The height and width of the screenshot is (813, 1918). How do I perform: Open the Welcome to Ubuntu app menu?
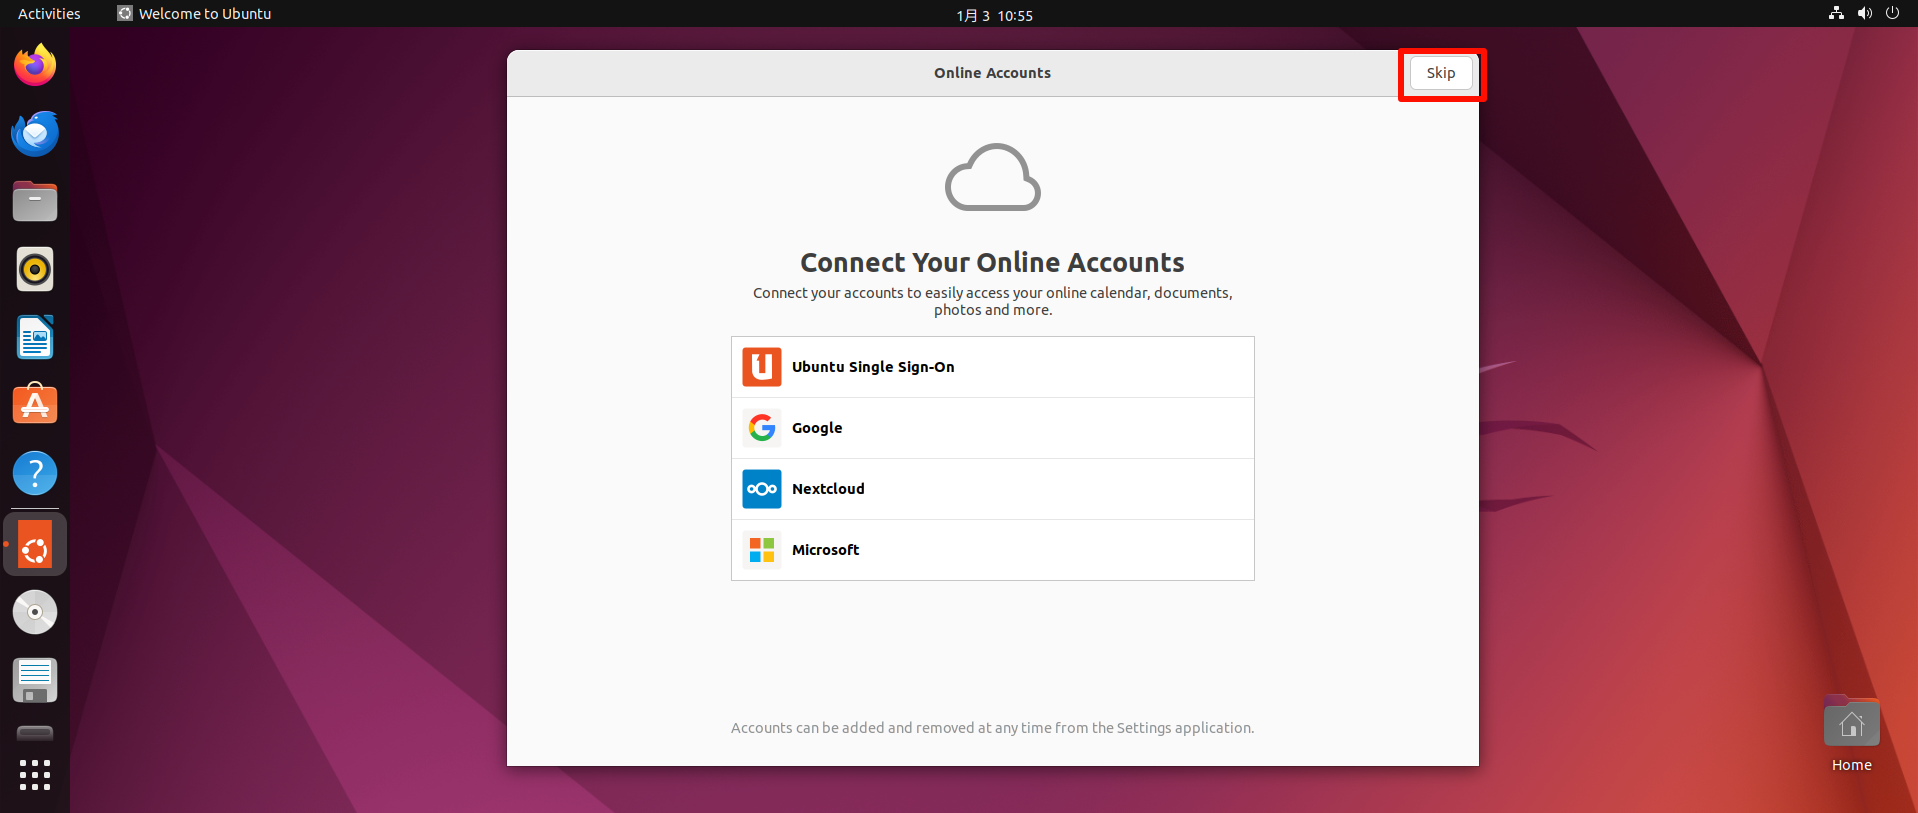coord(194,14)
